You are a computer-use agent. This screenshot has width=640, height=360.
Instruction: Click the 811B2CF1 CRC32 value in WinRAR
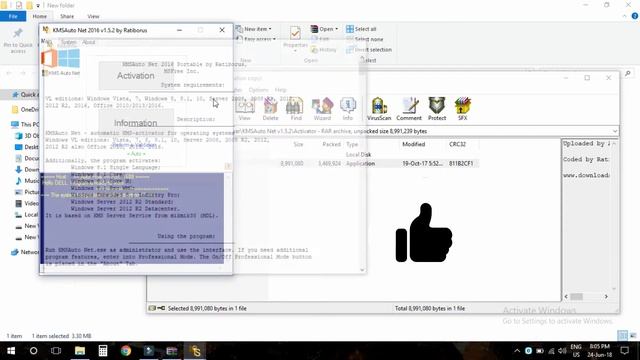point(461,163)
